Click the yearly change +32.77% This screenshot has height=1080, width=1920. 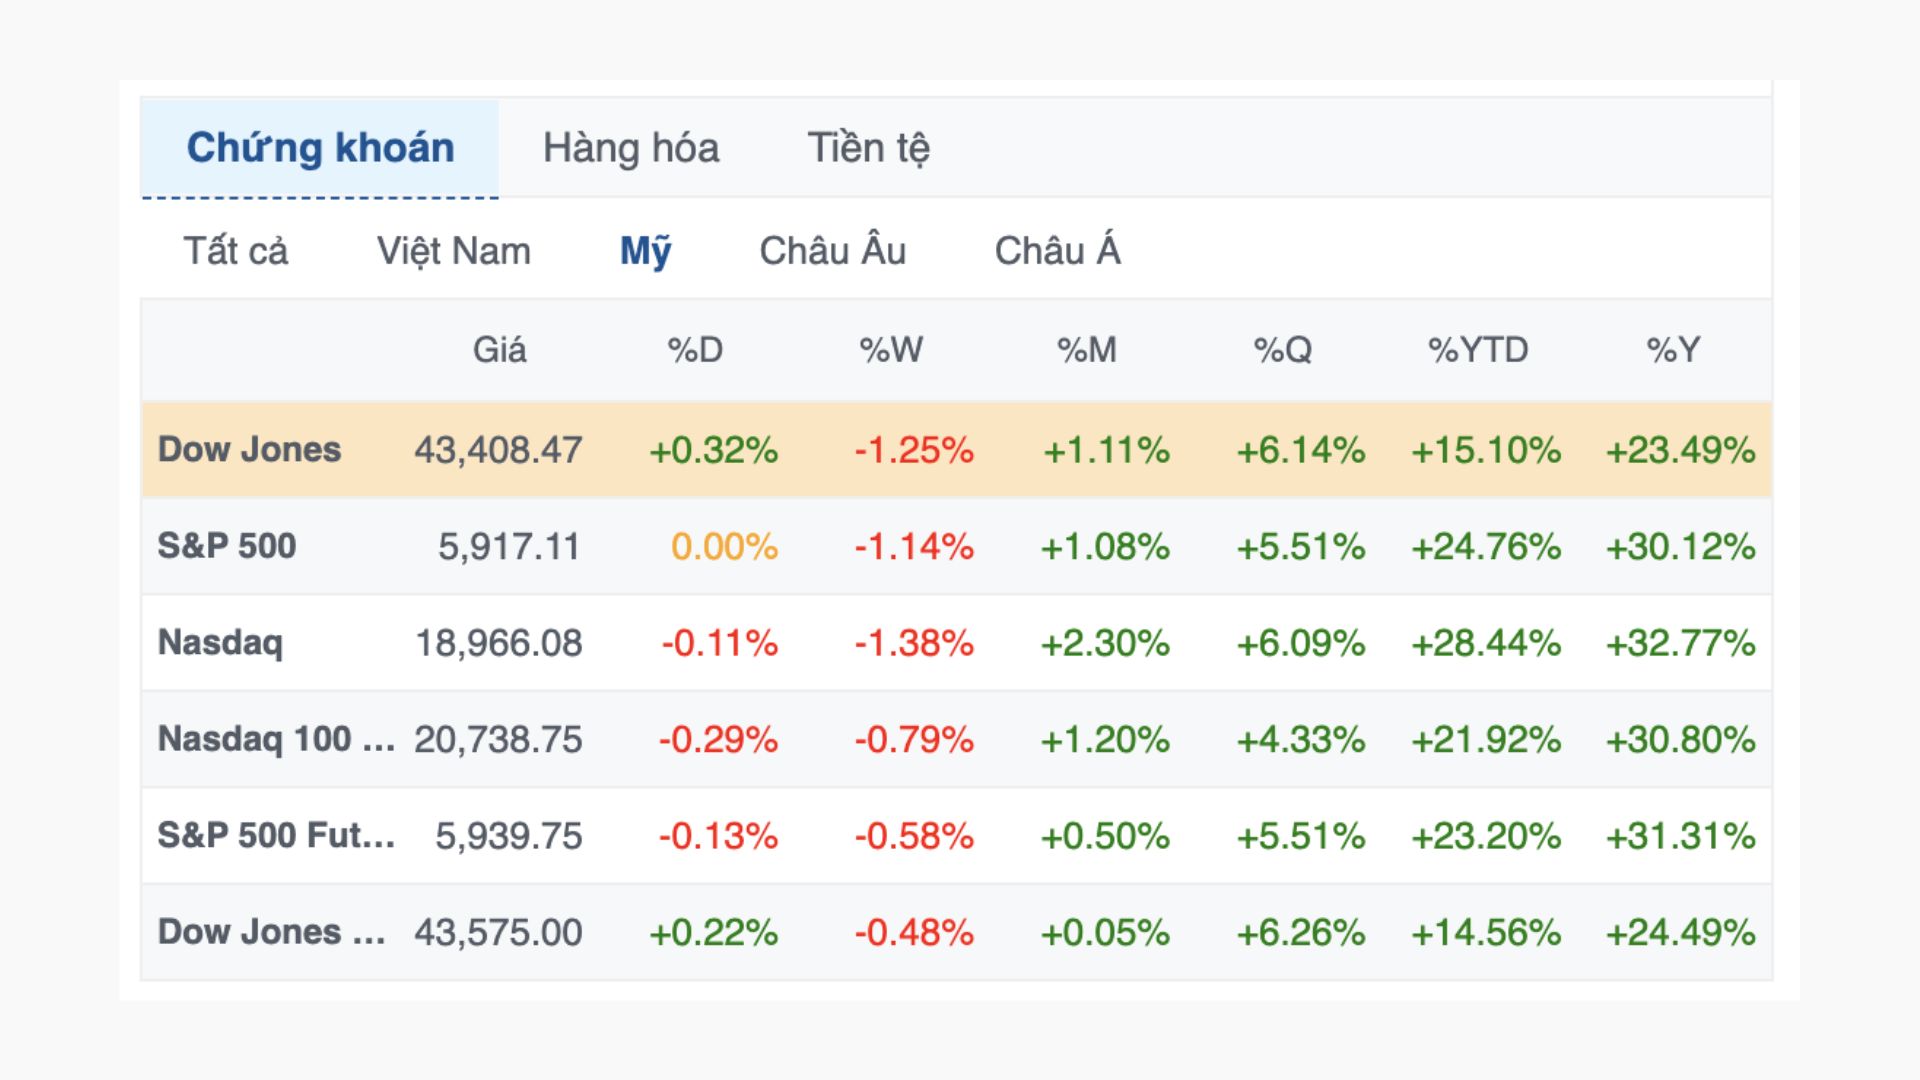tap(1681, 643)
